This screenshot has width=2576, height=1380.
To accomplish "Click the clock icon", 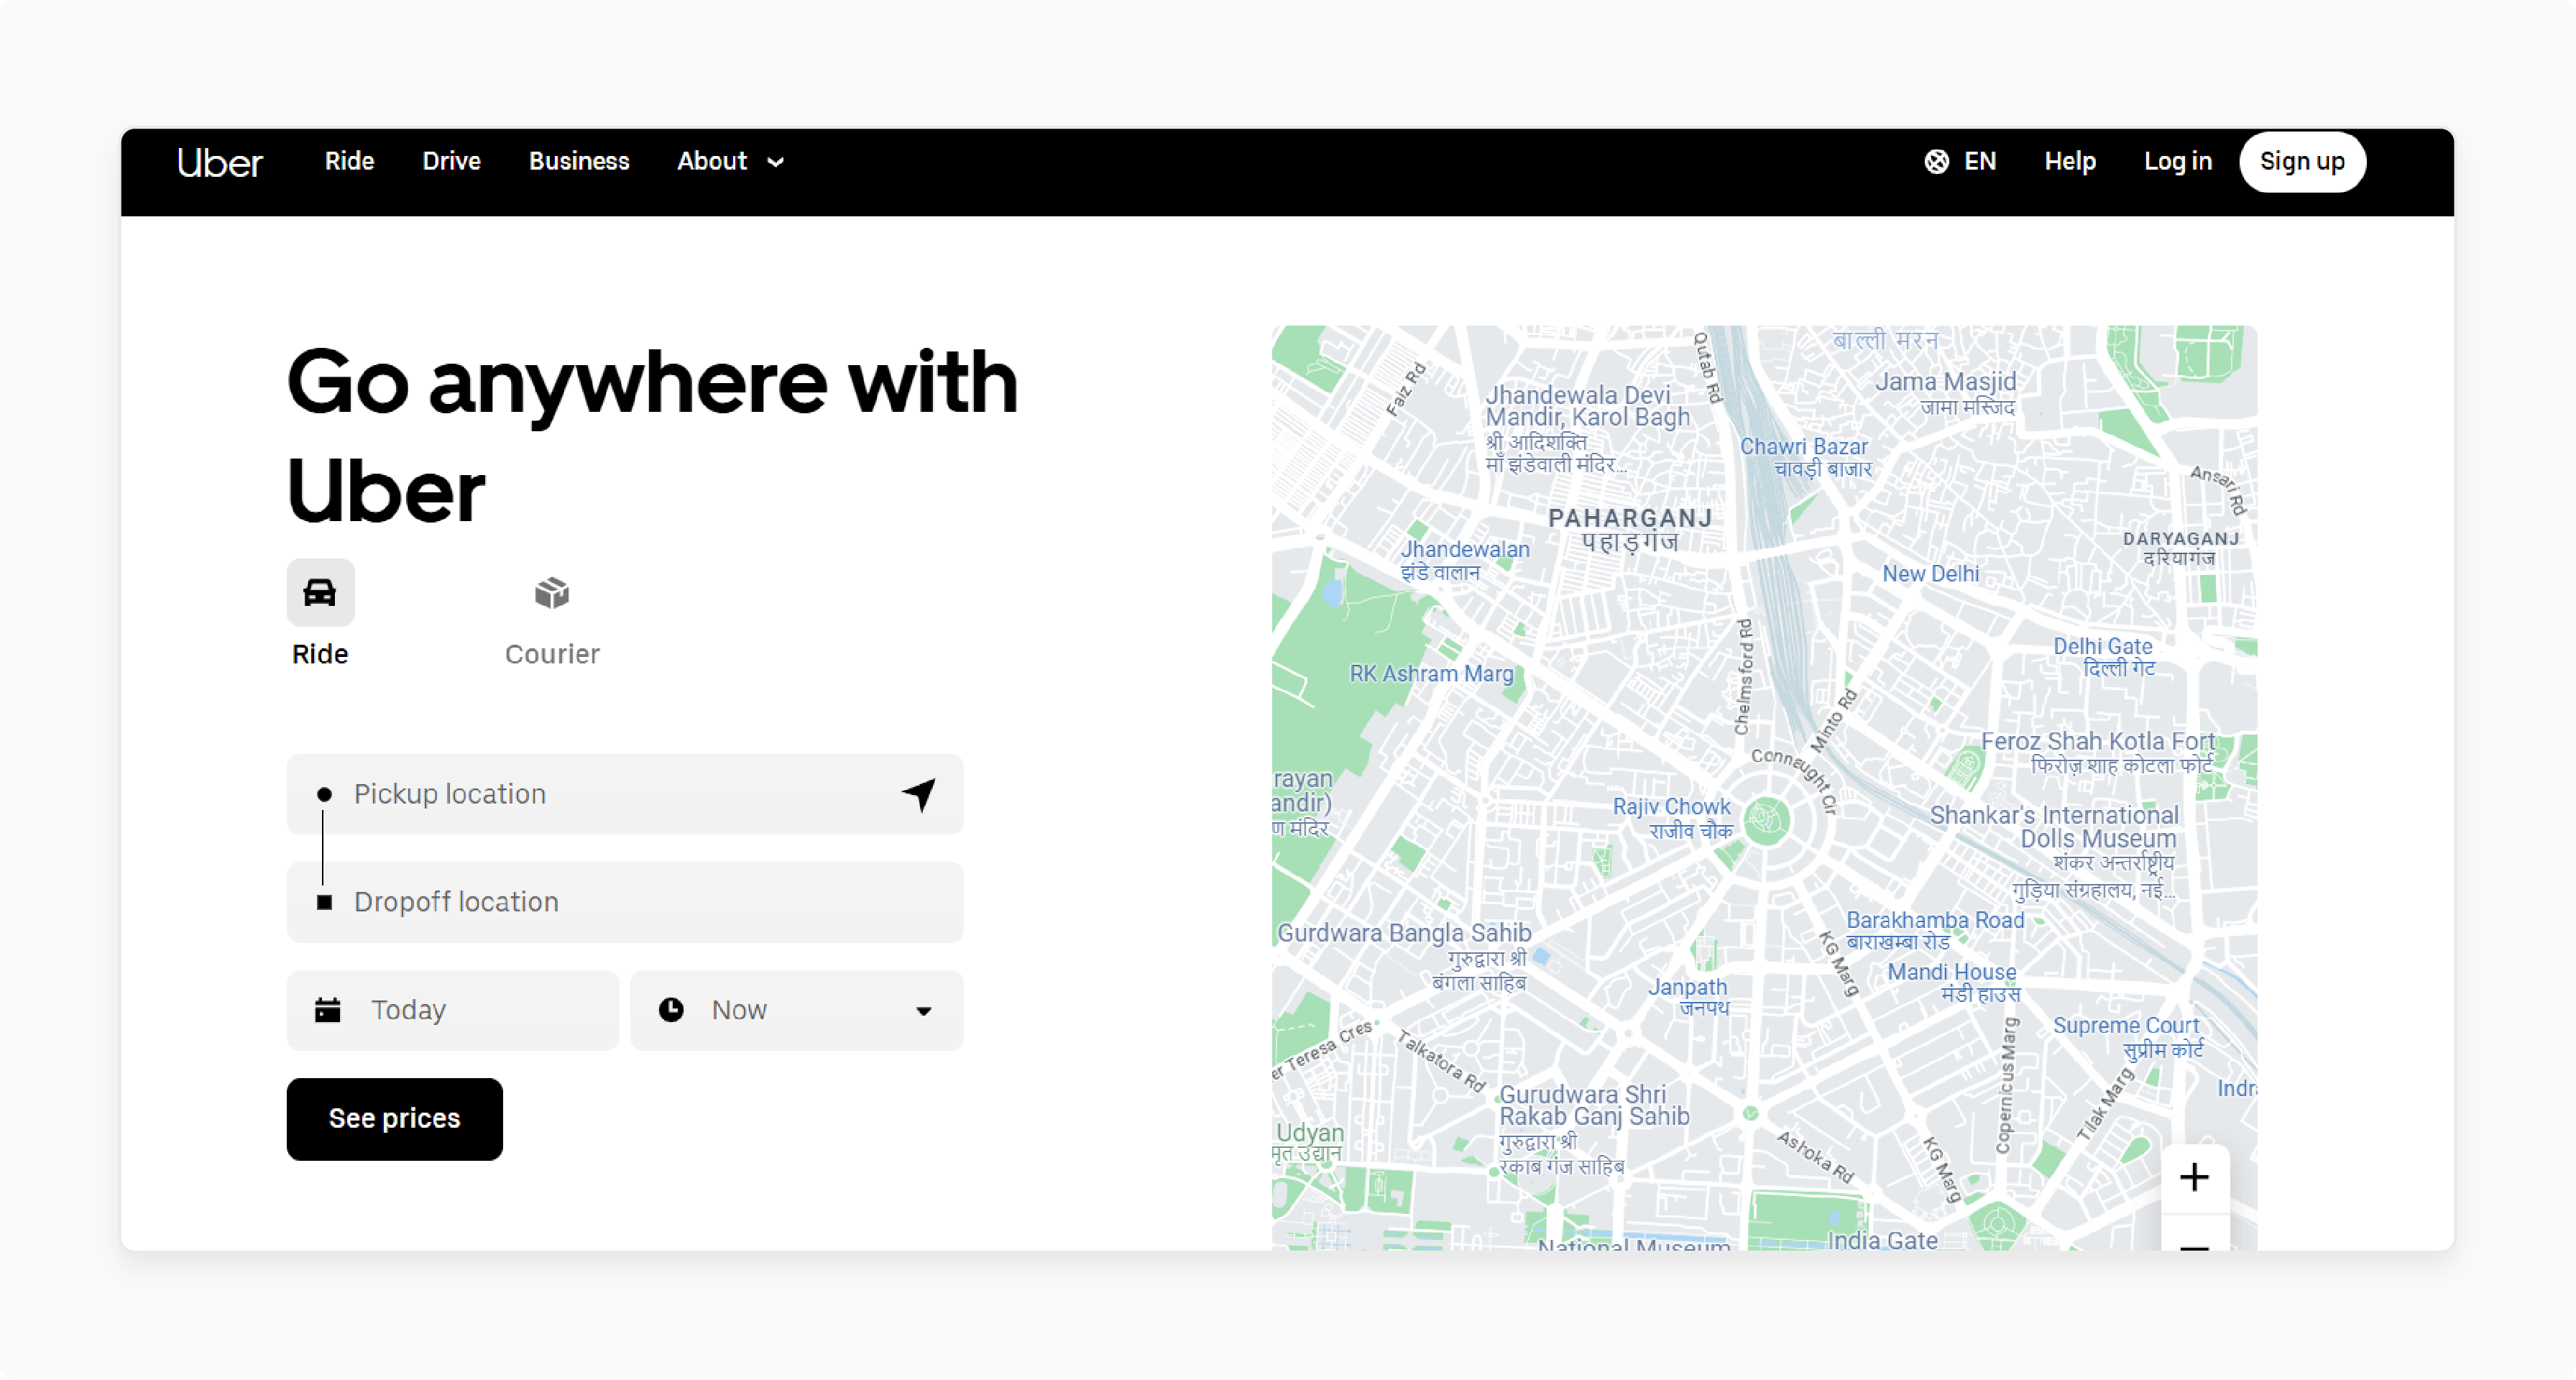I will (671, 1010).
